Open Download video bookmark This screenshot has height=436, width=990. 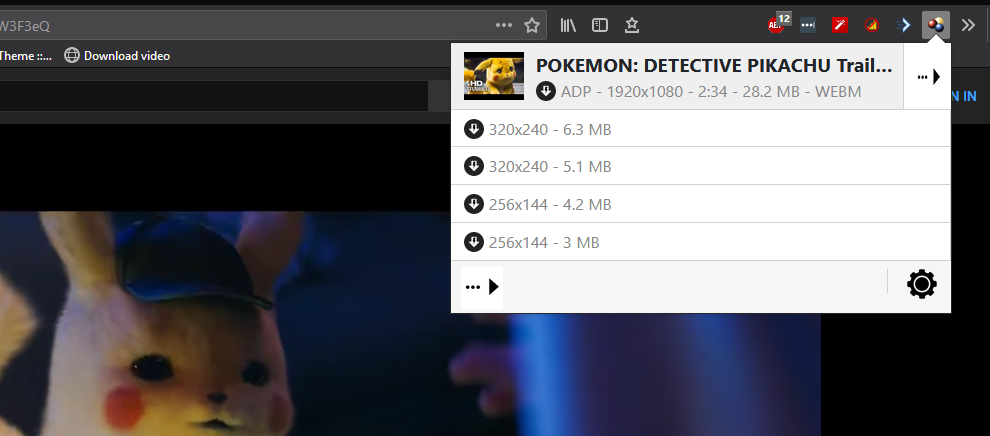point(117,56)
